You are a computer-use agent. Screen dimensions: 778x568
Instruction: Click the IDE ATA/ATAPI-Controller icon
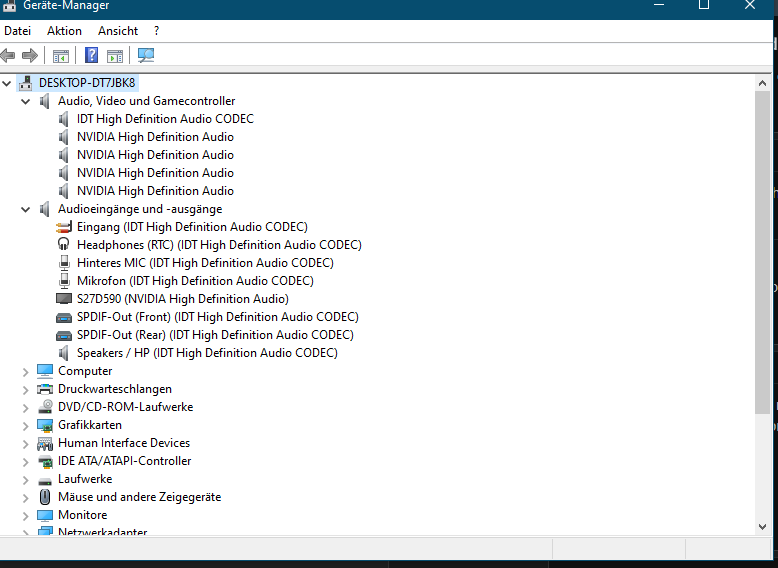pyautogui.click(x=45, y=461)
